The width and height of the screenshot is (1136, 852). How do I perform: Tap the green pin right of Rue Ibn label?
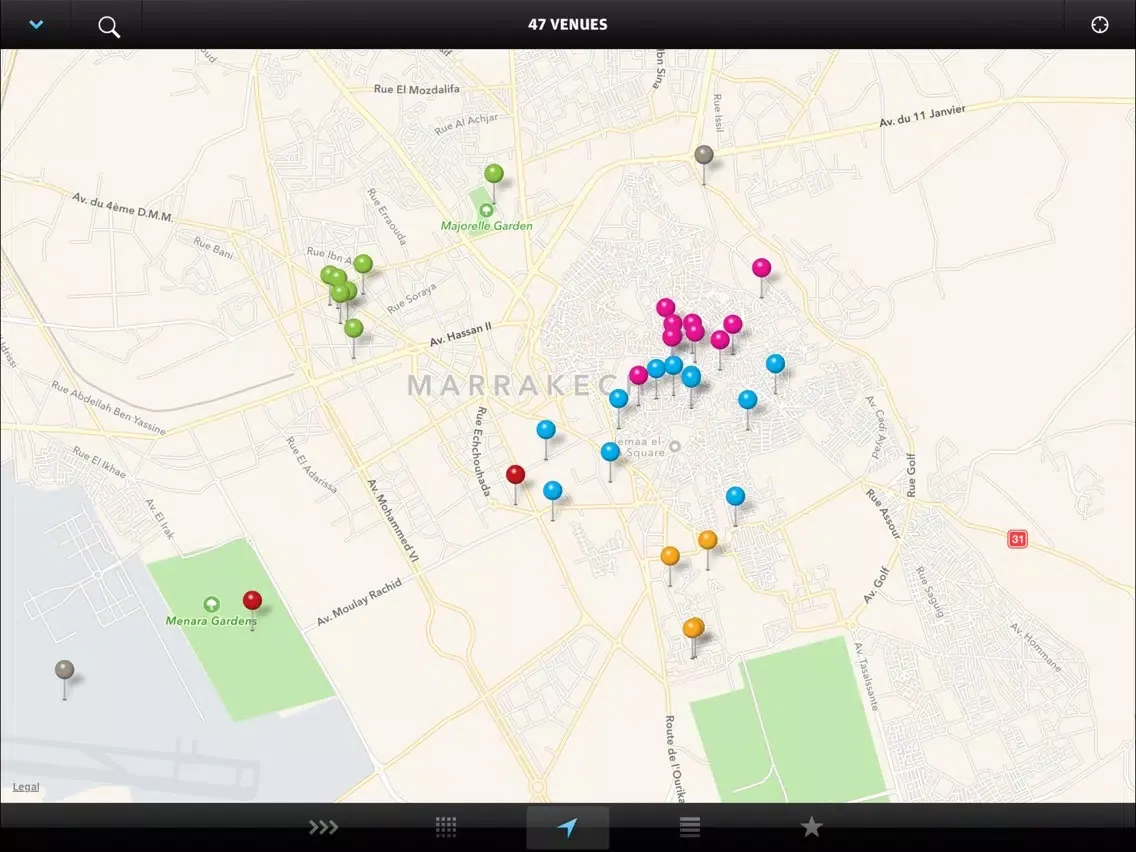coord(363,264)
